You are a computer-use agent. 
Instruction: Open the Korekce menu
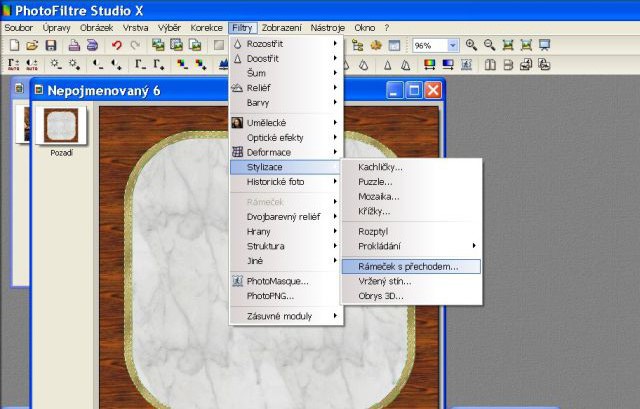click(x=207, y=28)
